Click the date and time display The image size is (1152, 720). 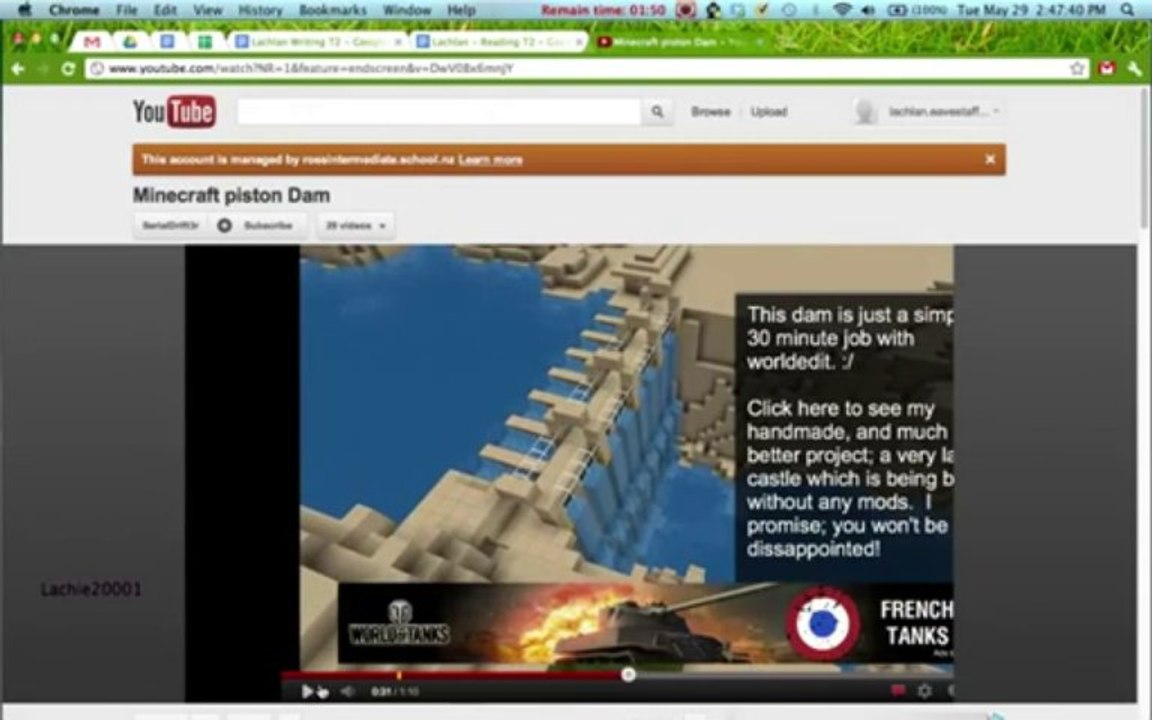(x=1032, y=10)
